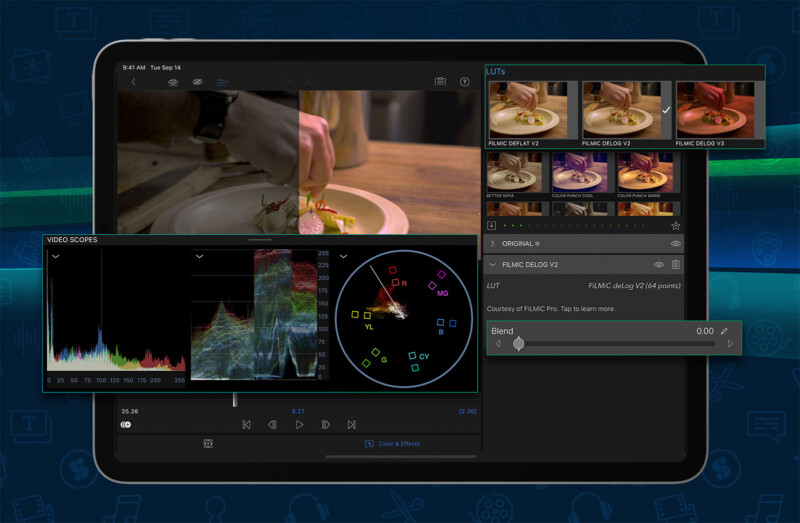This screenshot has width=800, height=523.
Task: Click the LUTs section heading
Action: click(495, 71)
